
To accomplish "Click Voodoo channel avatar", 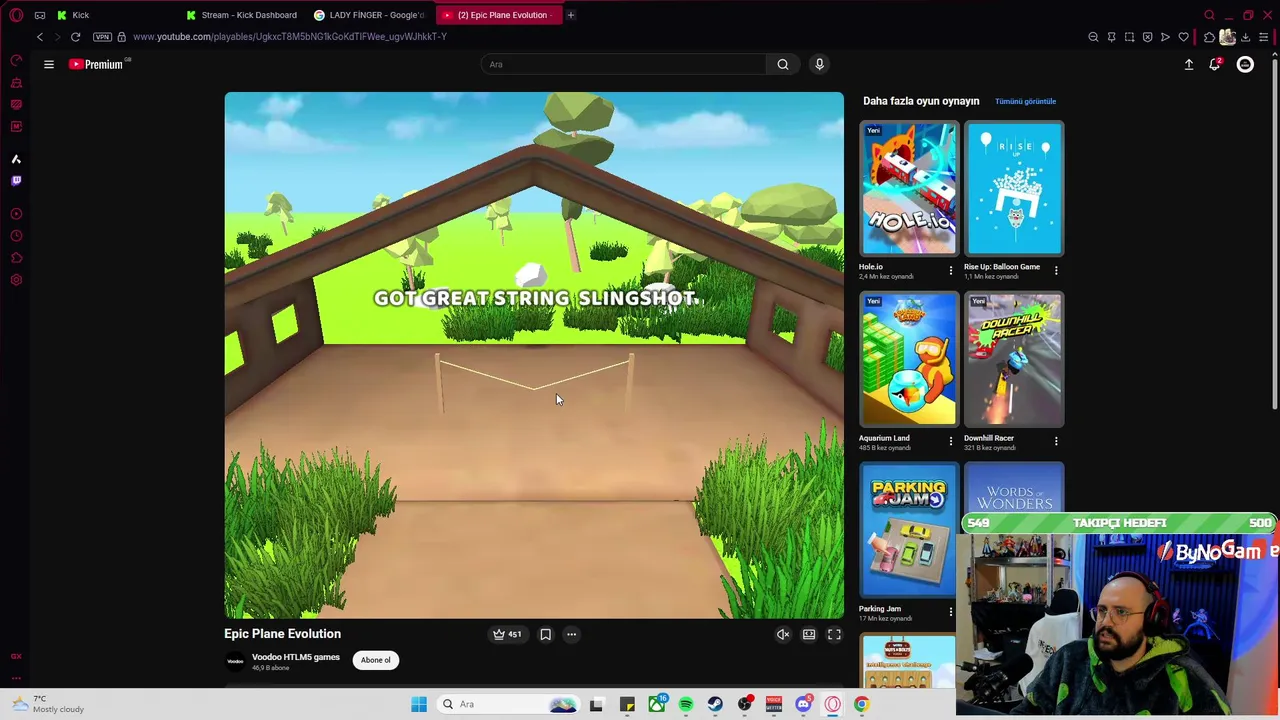I will [235, 661].
